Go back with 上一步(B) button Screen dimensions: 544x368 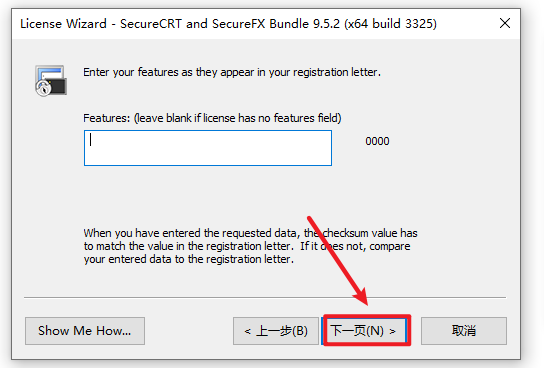[276, 331]
